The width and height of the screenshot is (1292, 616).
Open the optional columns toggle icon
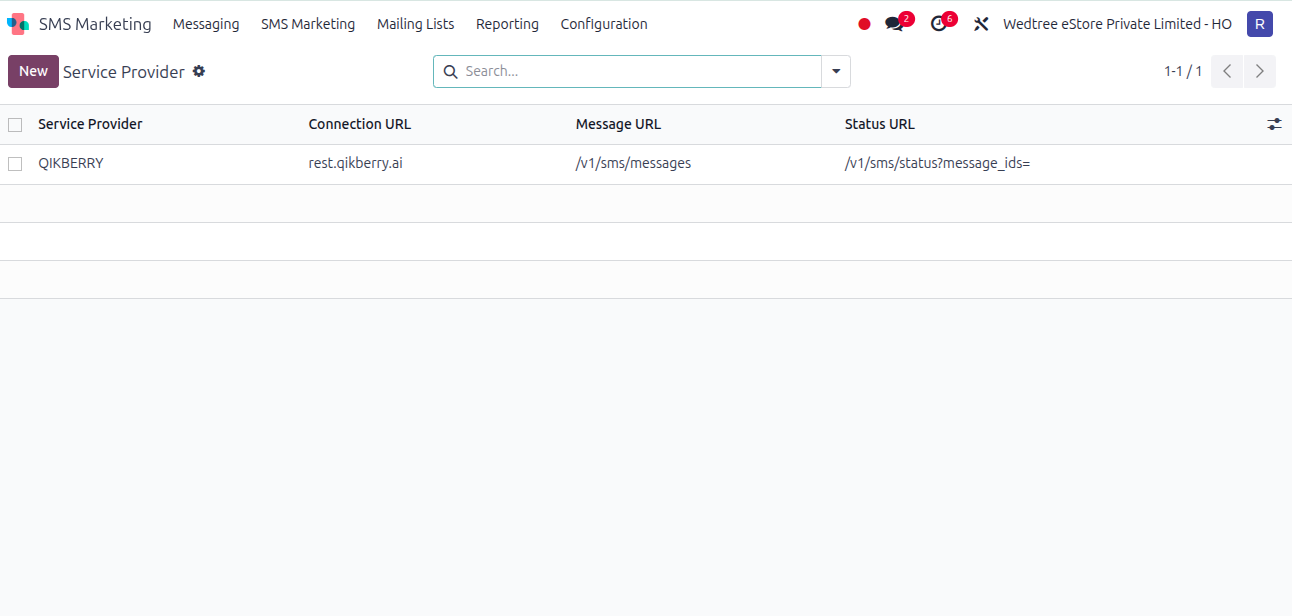(1274, 123)
